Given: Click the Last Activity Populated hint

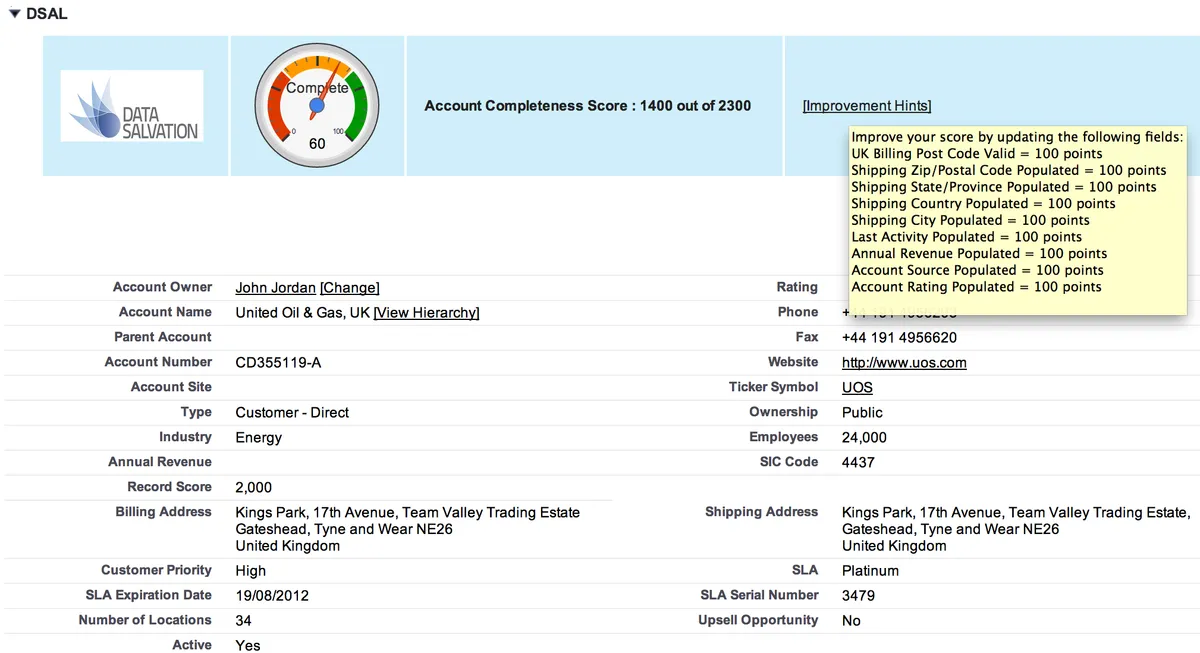Looking at the screenshot, I should [x=966, y=237].
